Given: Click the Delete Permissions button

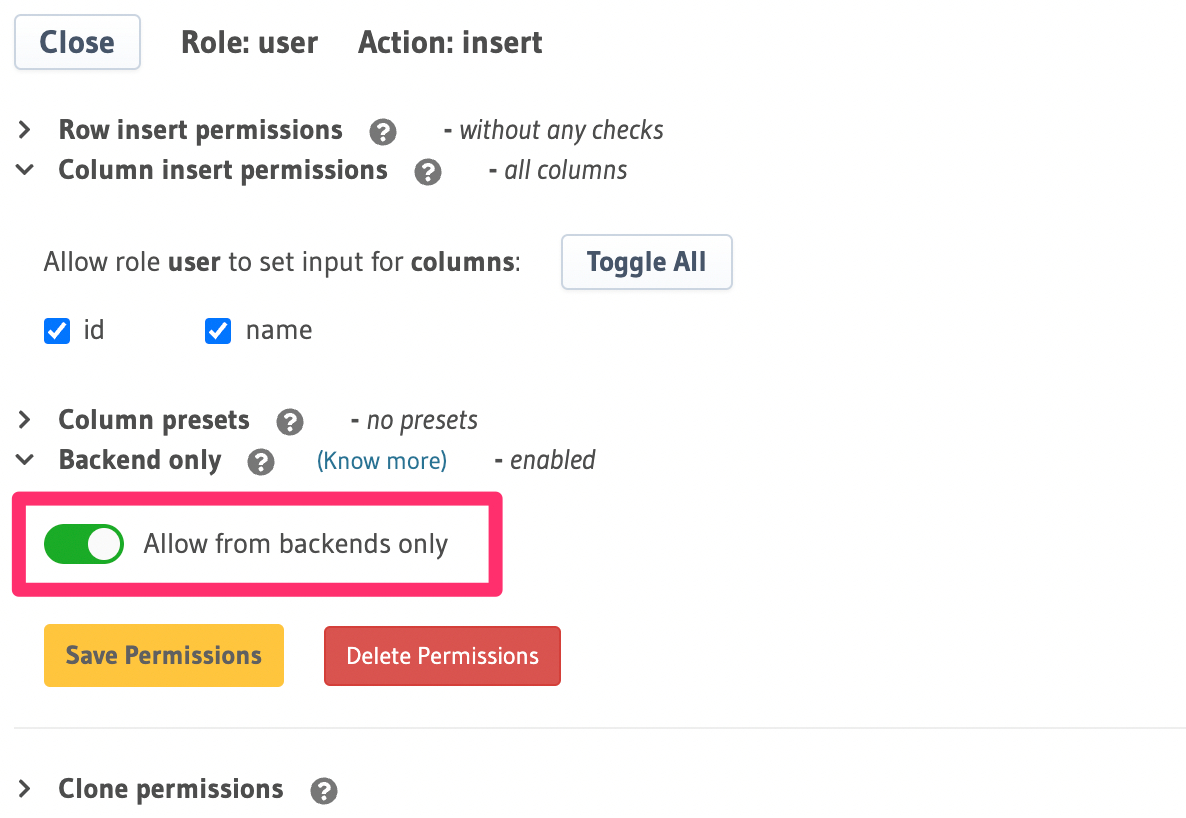Looking at the screenshot, I should pos(441,655).
